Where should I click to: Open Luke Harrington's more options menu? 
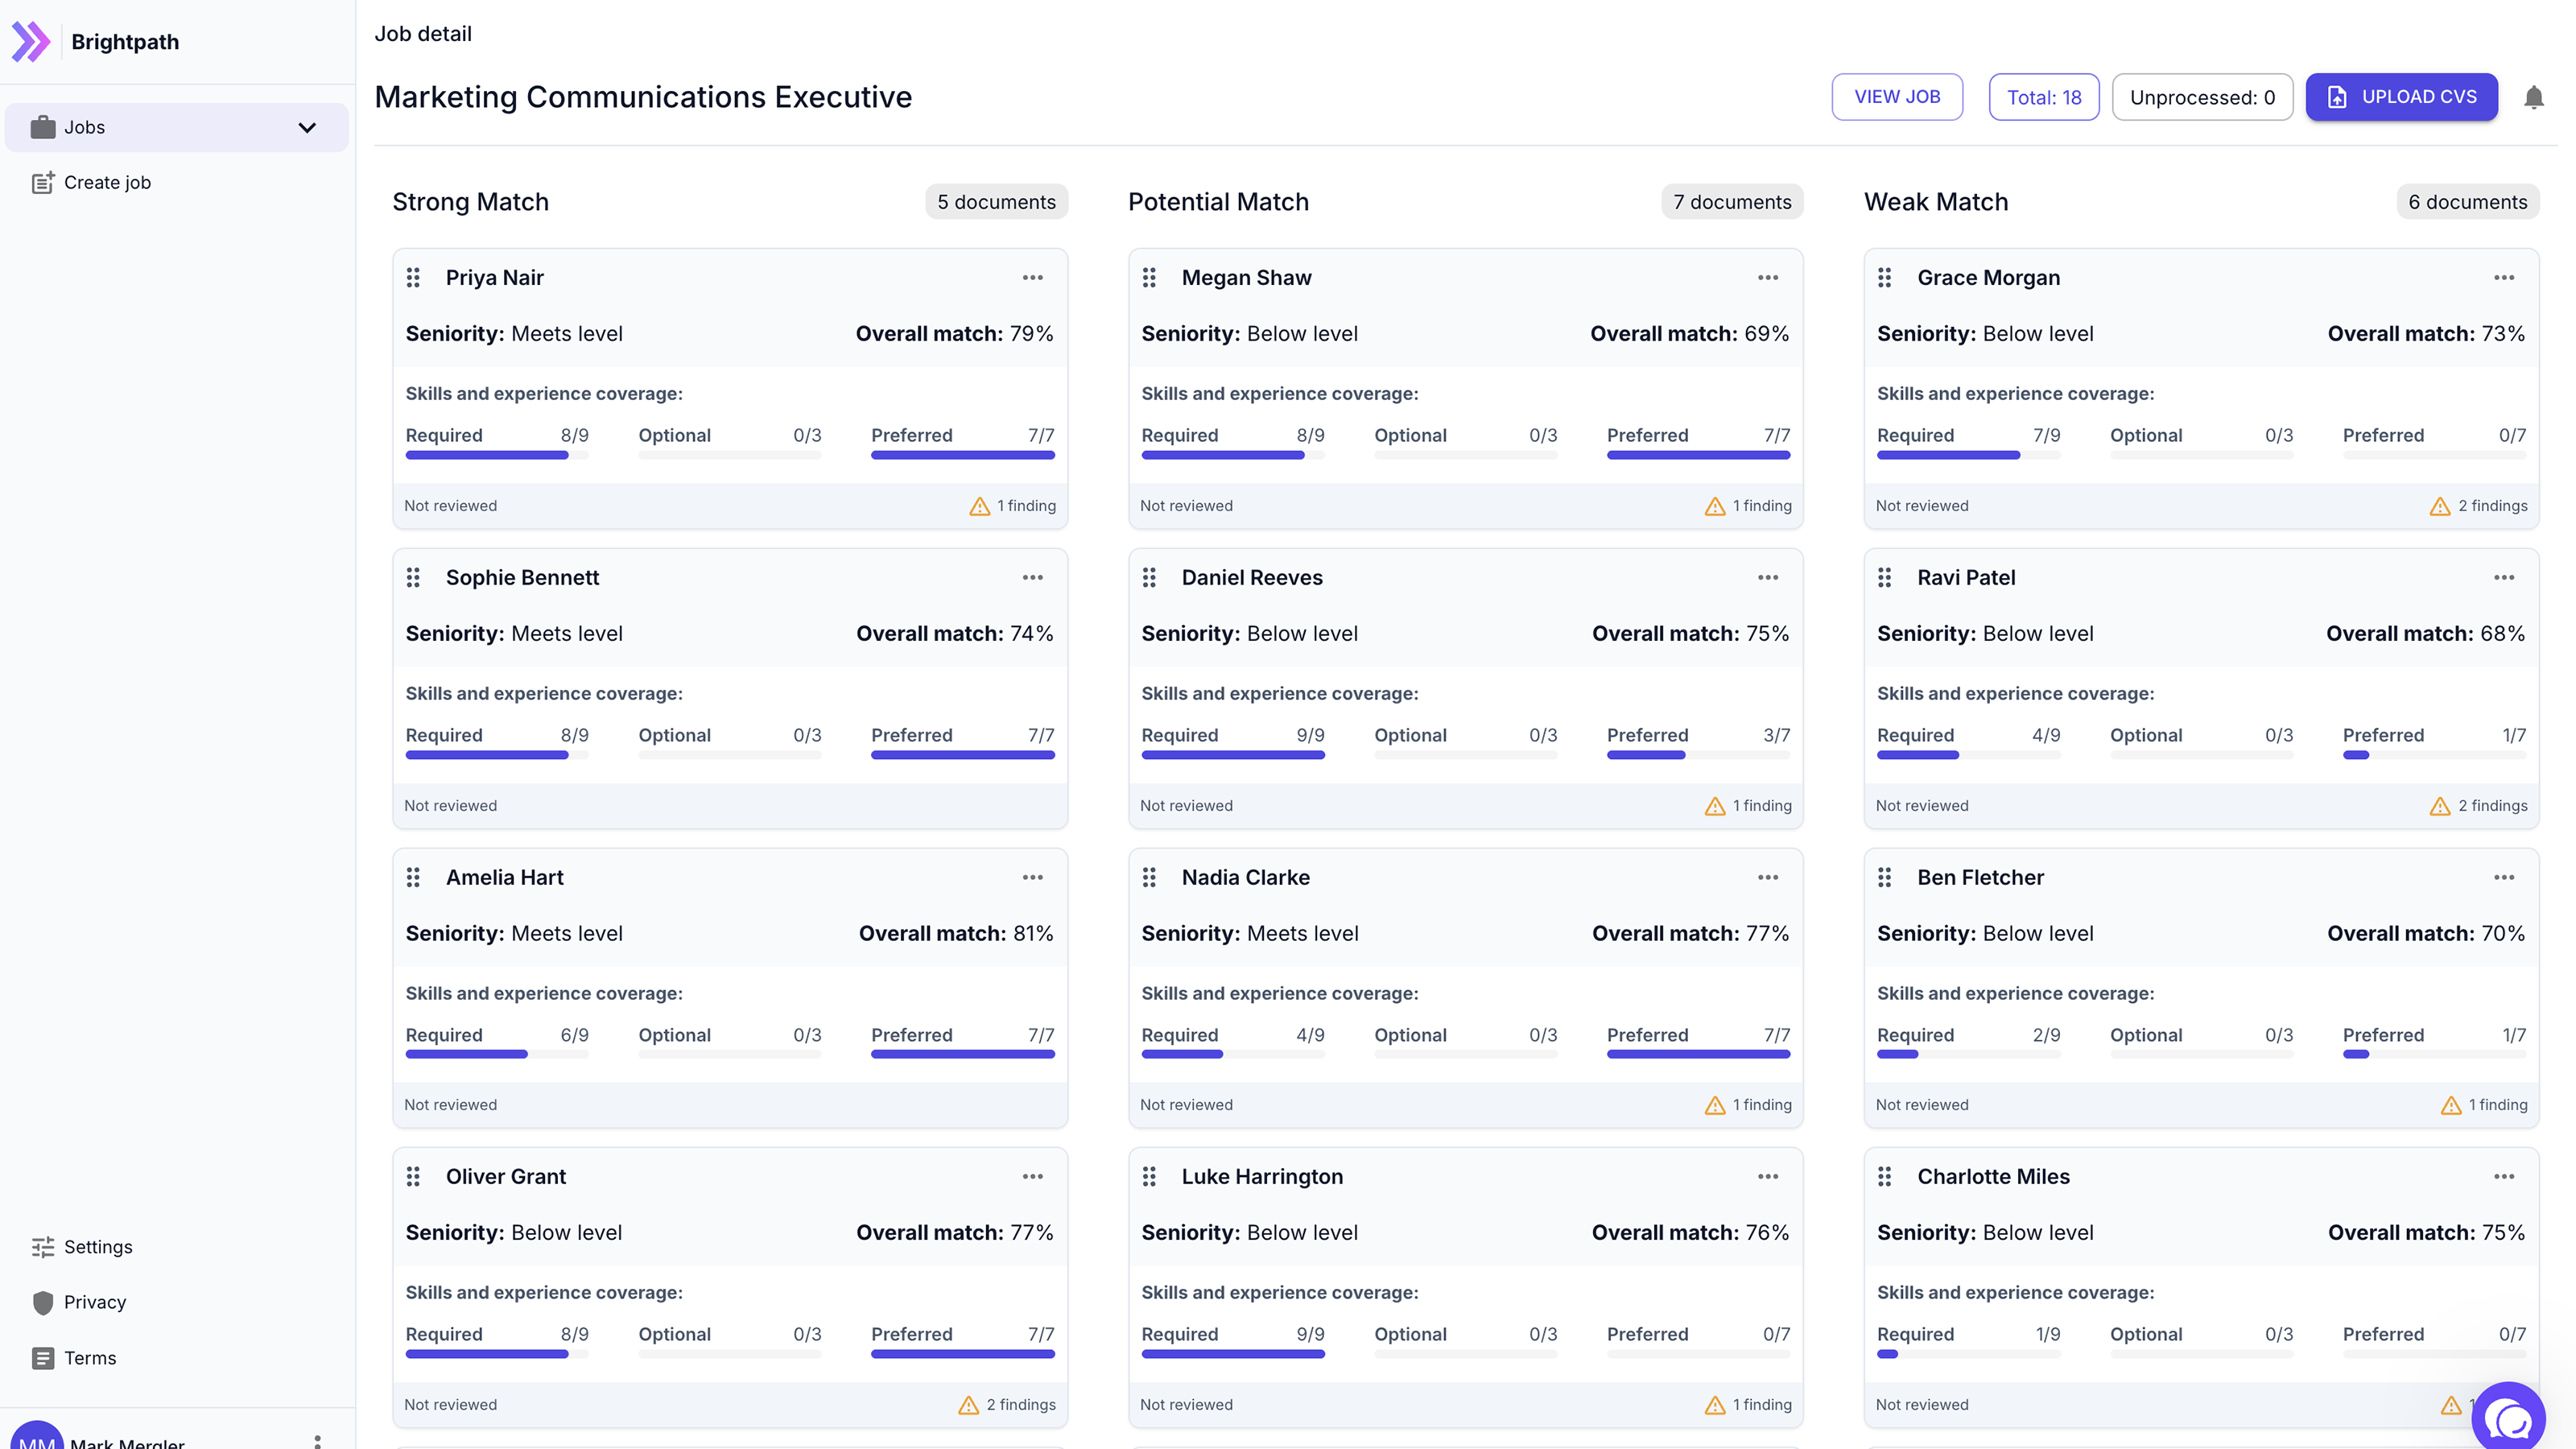tap(1768, 1176)
